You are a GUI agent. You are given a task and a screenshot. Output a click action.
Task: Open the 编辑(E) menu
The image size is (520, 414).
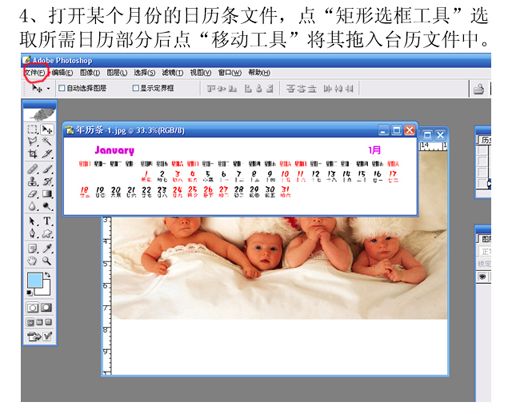click(x=62, y=72)
